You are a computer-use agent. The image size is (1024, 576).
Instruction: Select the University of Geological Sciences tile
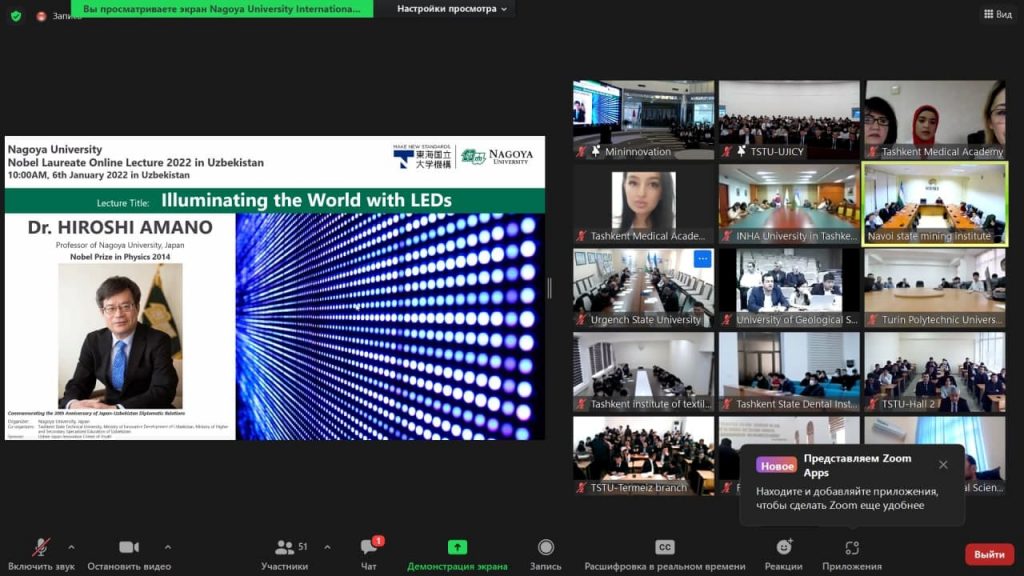(x=789, y=288)
